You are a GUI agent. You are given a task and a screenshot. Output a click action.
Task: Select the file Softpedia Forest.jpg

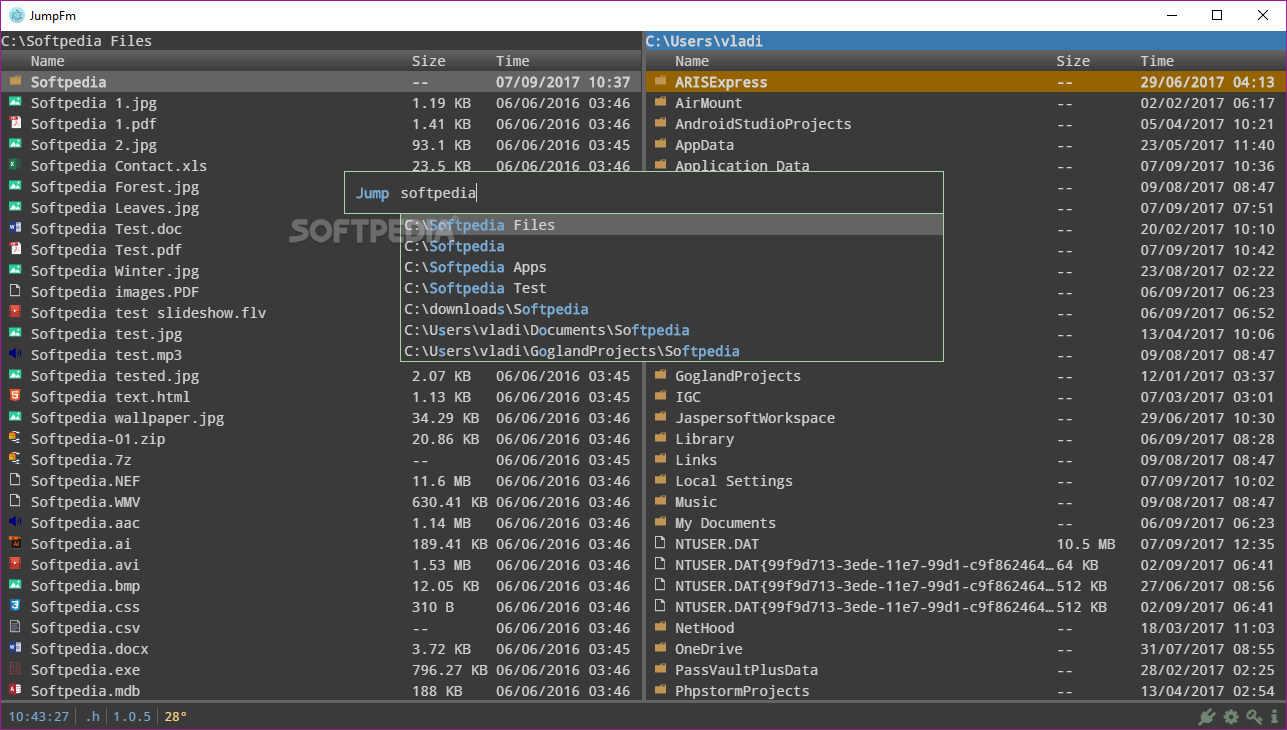tap(320, 187)
